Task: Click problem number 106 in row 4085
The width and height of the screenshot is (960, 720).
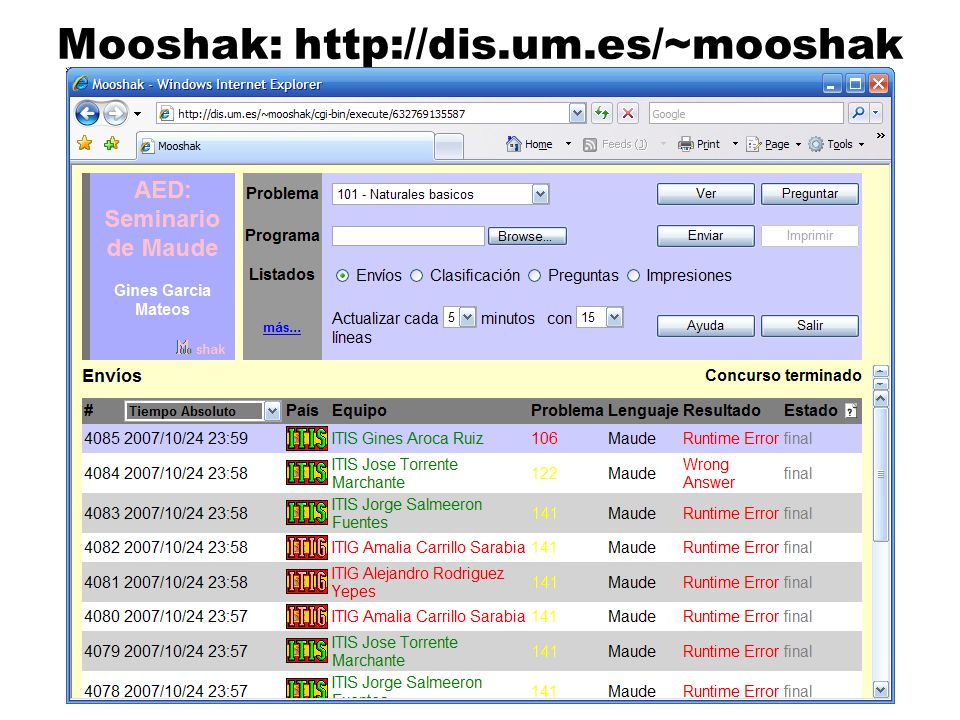Action: (544, 438)
